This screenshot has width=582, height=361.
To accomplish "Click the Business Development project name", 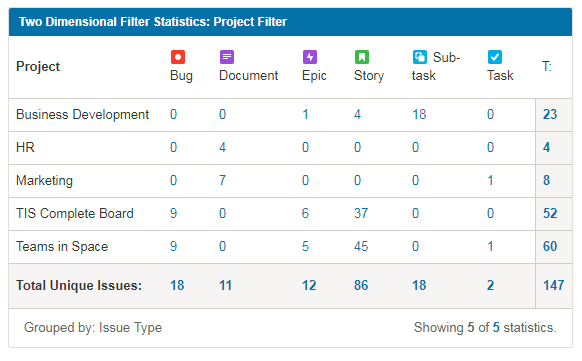I will (82, 115).
